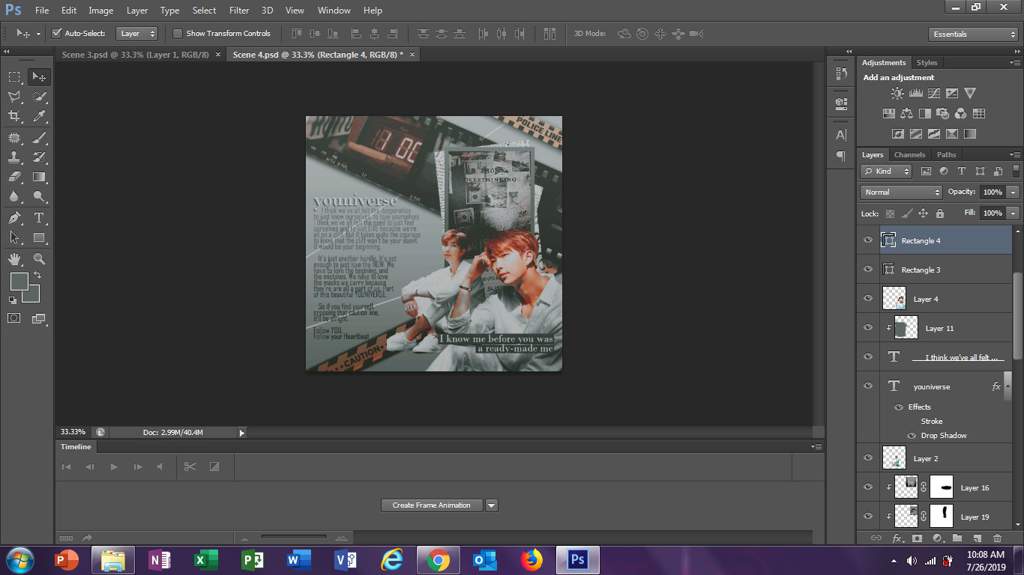This screenshot has width=1024, height=575.
Task: Delete layer with trash icon
Action: coord(997,538)
